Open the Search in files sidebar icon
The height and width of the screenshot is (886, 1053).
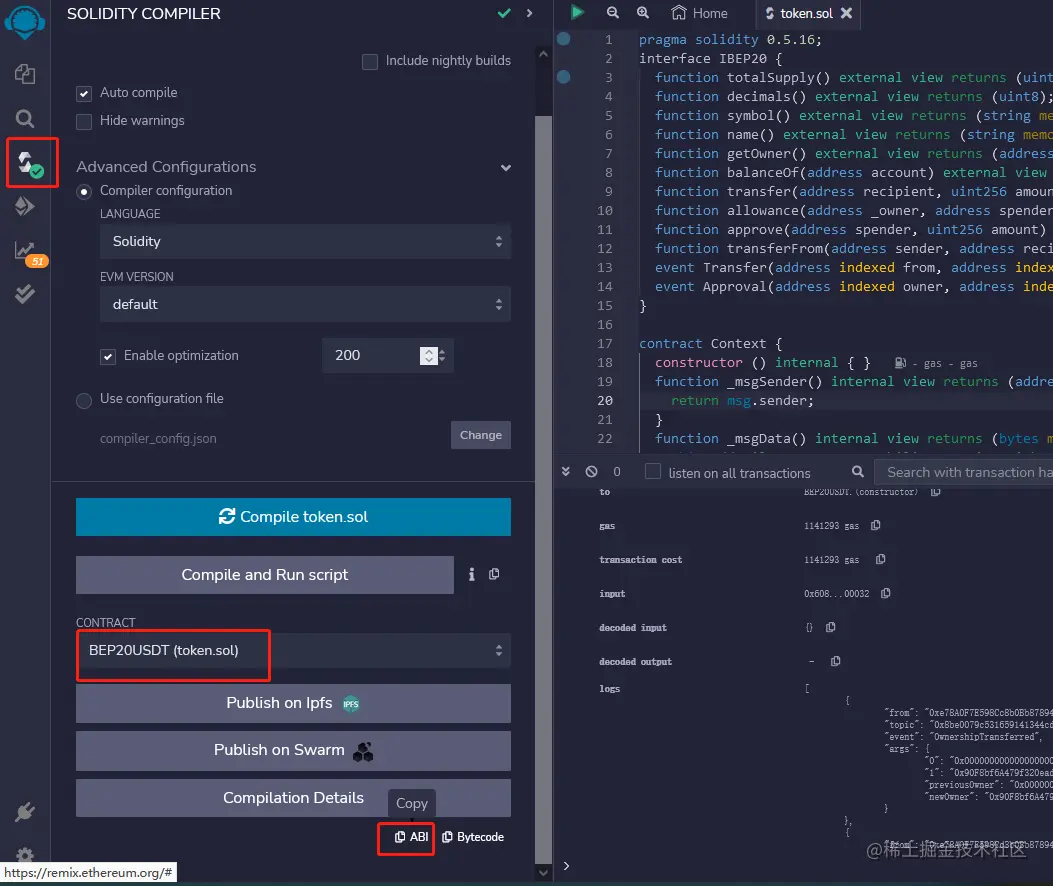pos(25,119)
